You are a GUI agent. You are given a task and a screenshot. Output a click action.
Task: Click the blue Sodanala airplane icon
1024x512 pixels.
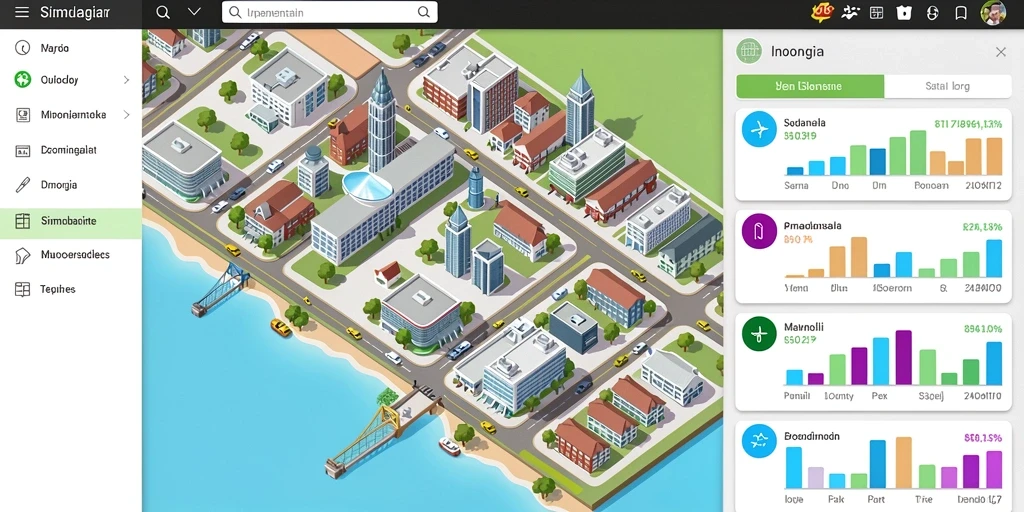759,129
